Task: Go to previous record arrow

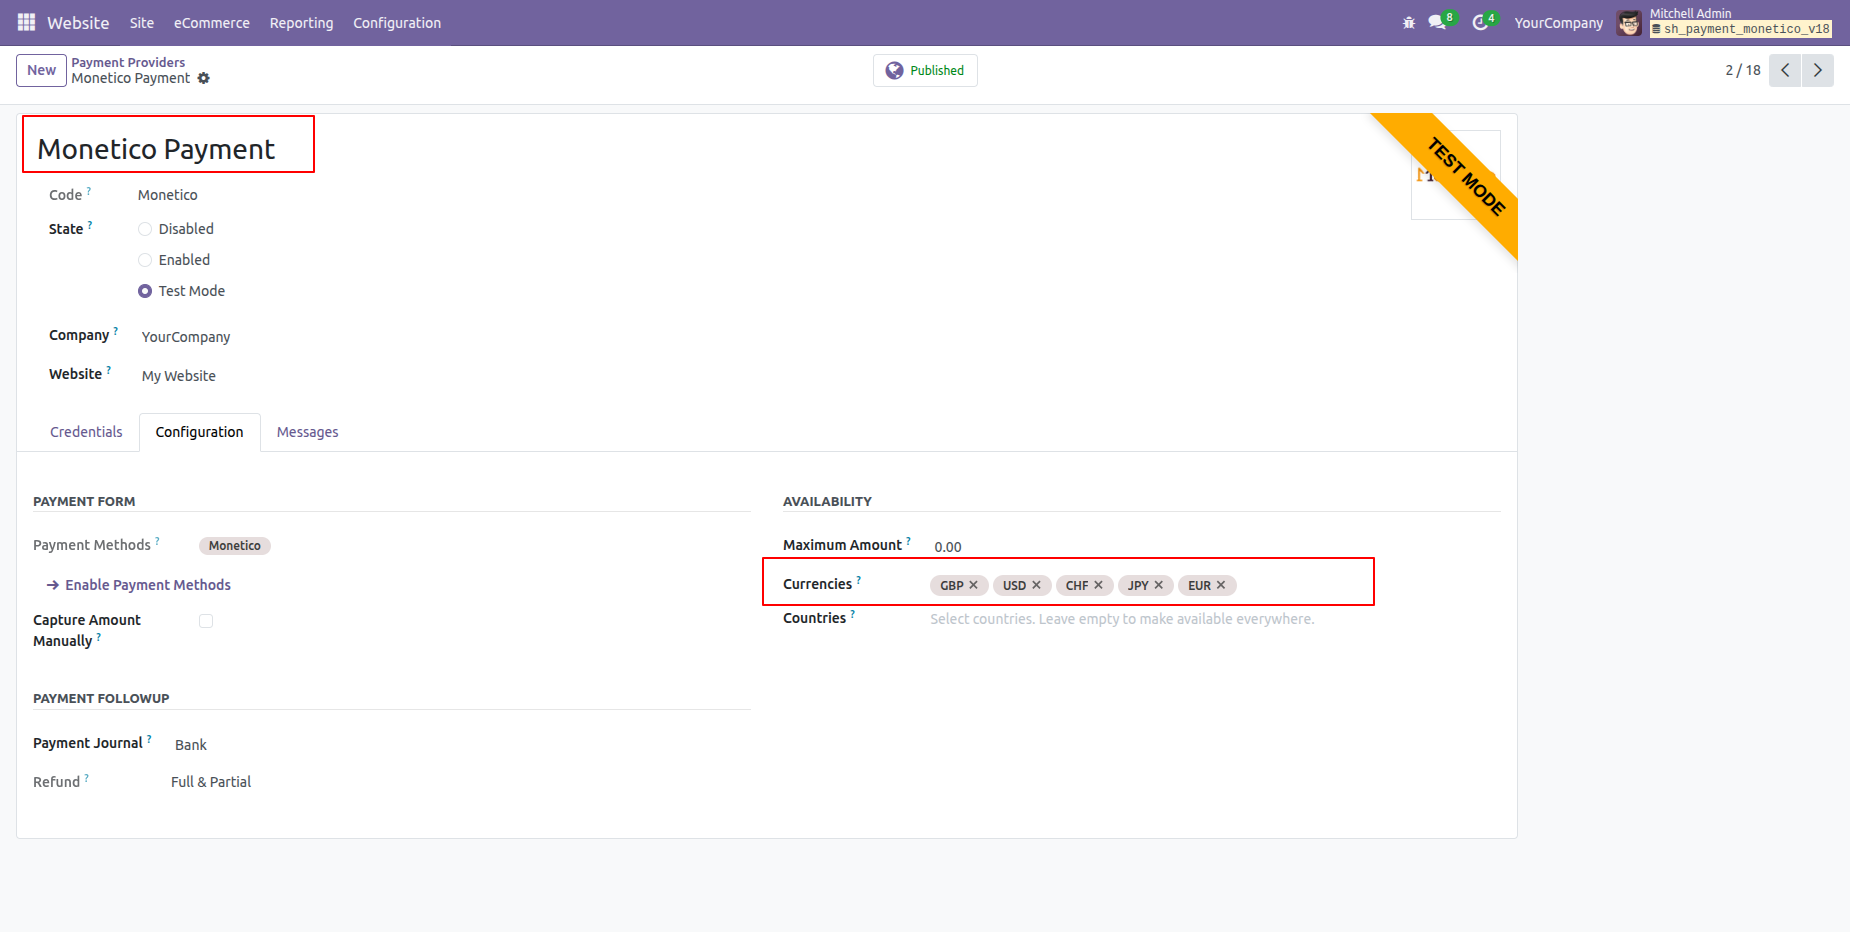Action: pos(1785,70)
